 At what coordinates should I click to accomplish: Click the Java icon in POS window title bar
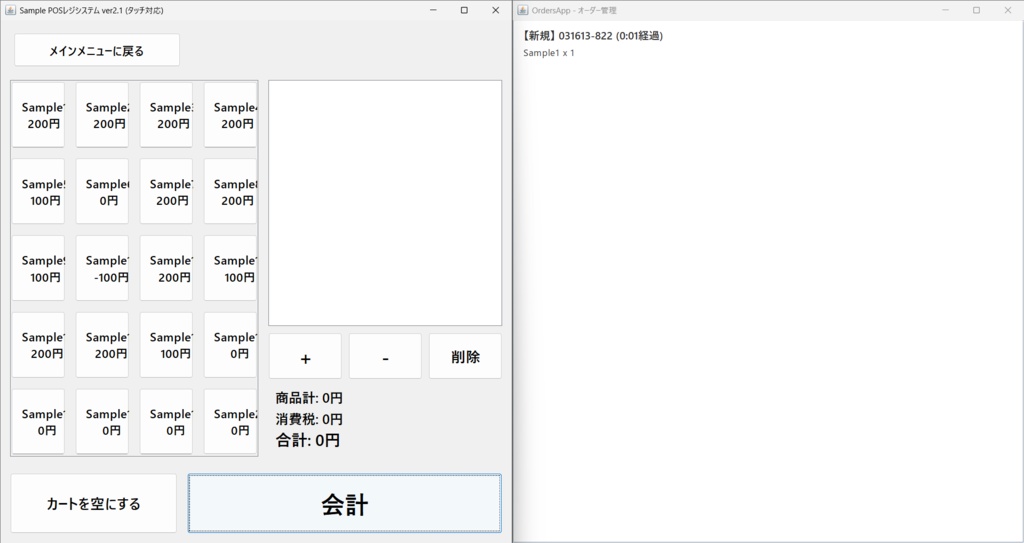tap(10, 10)
